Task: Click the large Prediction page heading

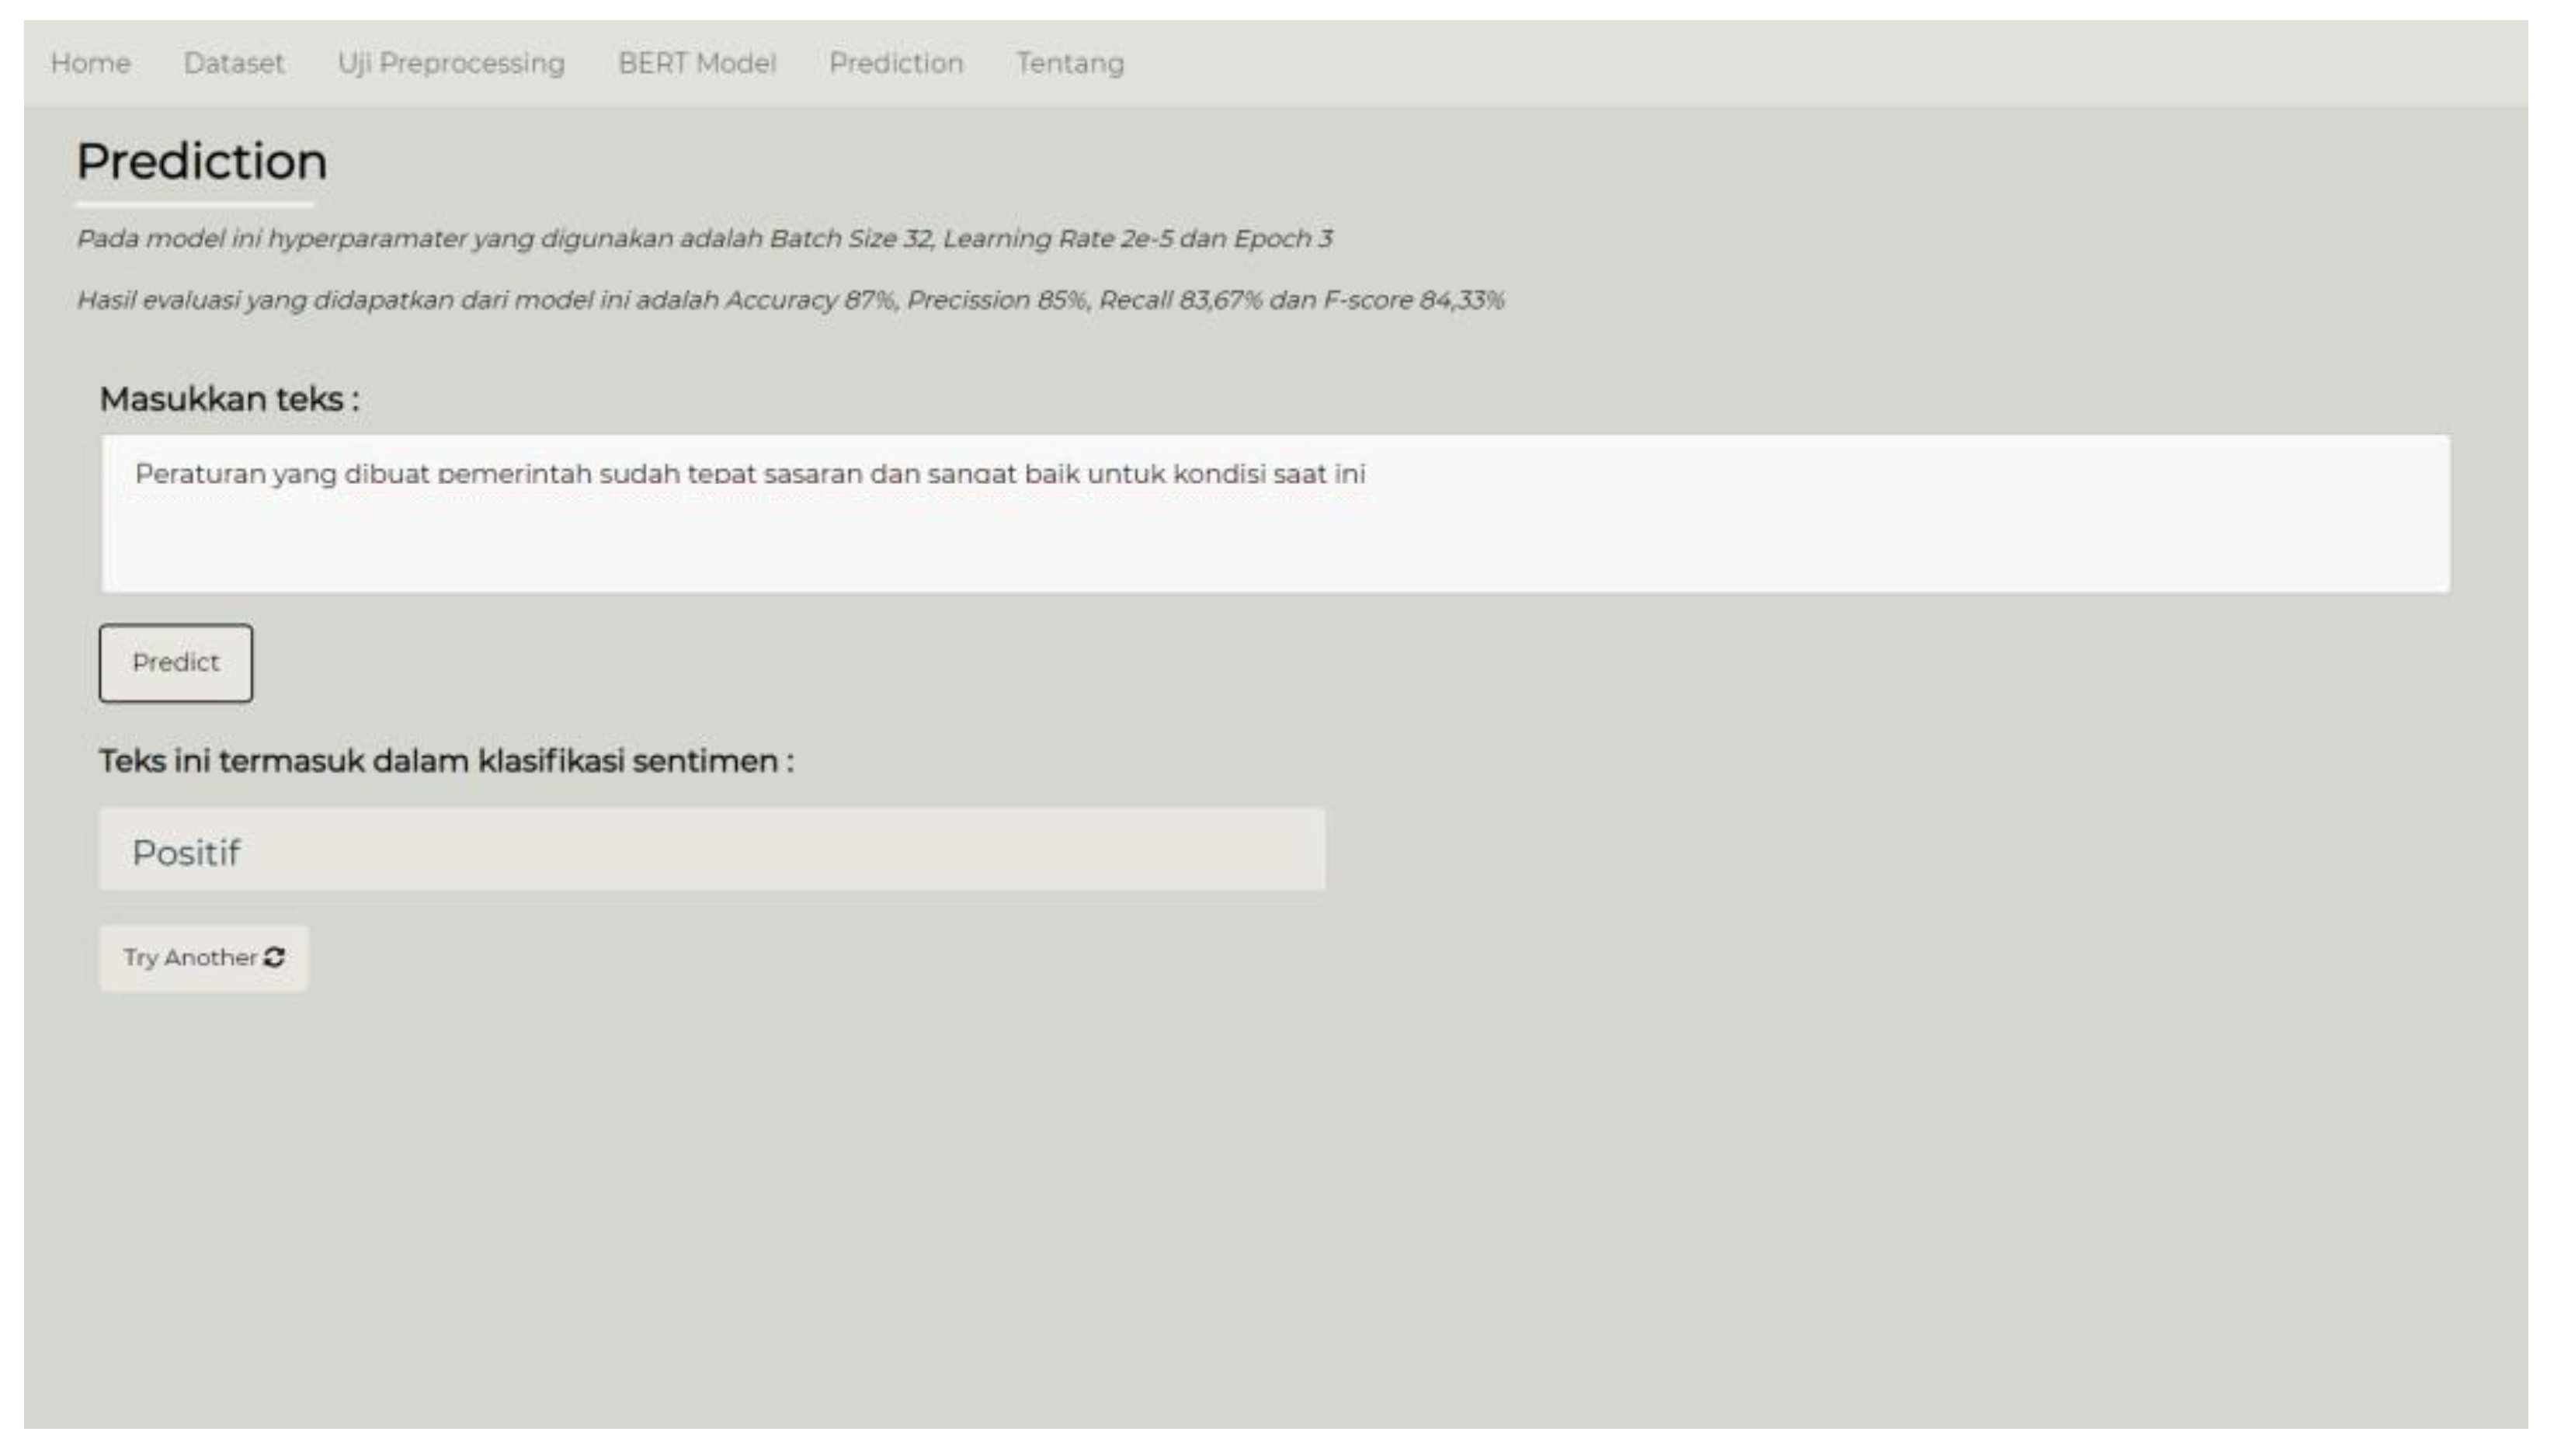Action: coord(201,161)
